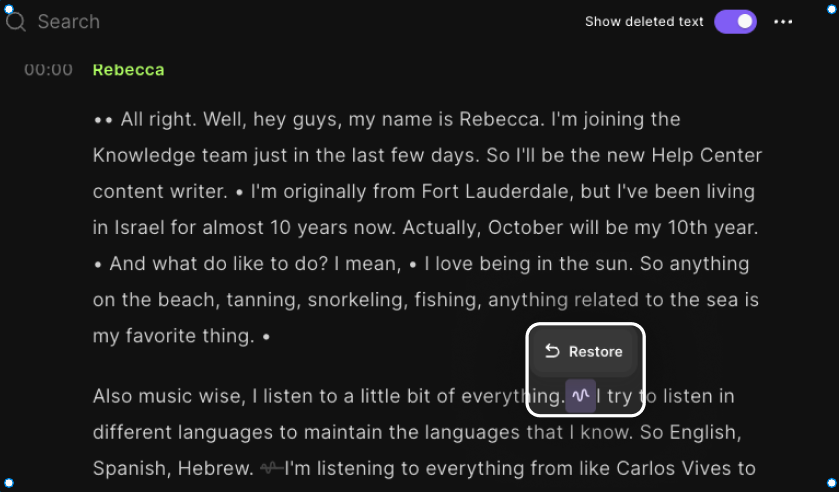Viewport: 839px width, 492px height.
Task: Select the gap dot before "And what do"
Action: pyautogui.click(x=97, y=264)
